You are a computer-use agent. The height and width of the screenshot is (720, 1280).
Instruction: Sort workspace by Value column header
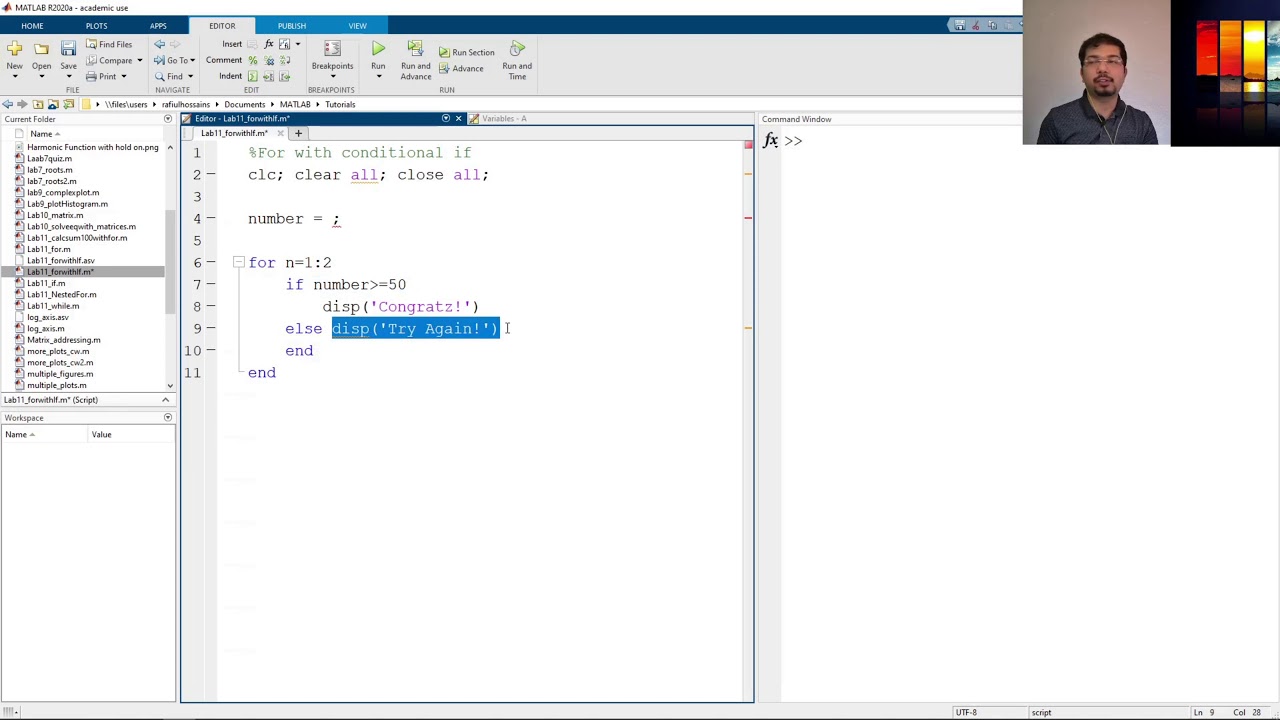(x=101, y=434)
